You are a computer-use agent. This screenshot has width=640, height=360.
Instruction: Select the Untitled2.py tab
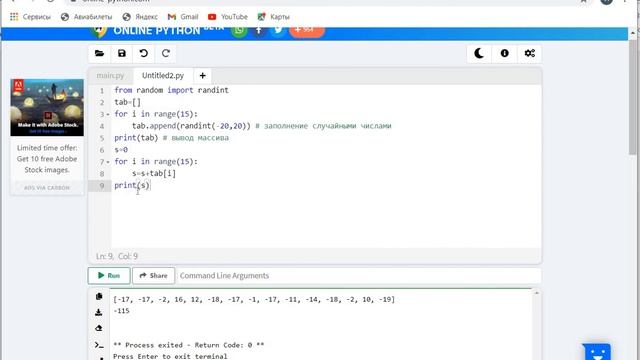[163, 76]
